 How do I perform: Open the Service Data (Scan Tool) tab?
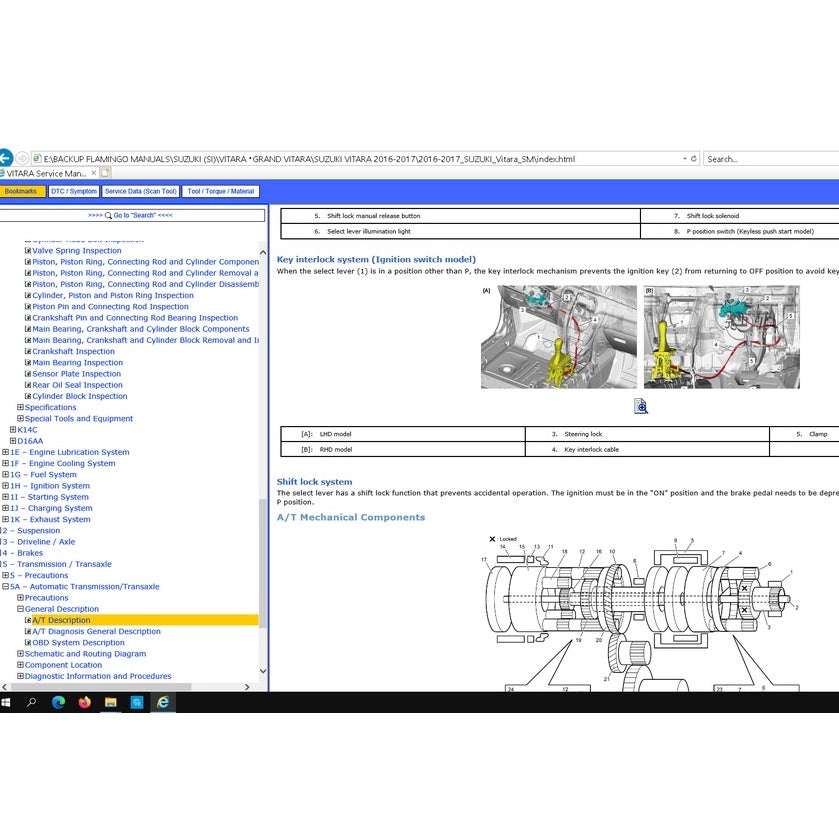click(141, 191)
